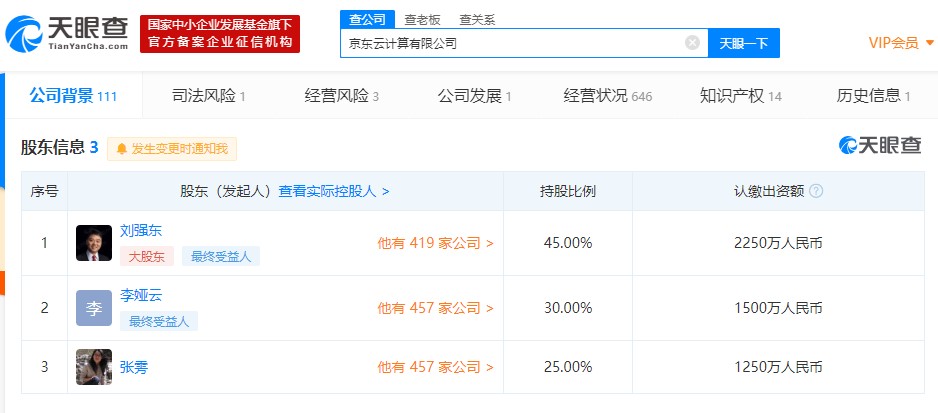Click the red 国家中小企业发展基金 banner
The image size is (938, 413).
[x=220, y=34]
